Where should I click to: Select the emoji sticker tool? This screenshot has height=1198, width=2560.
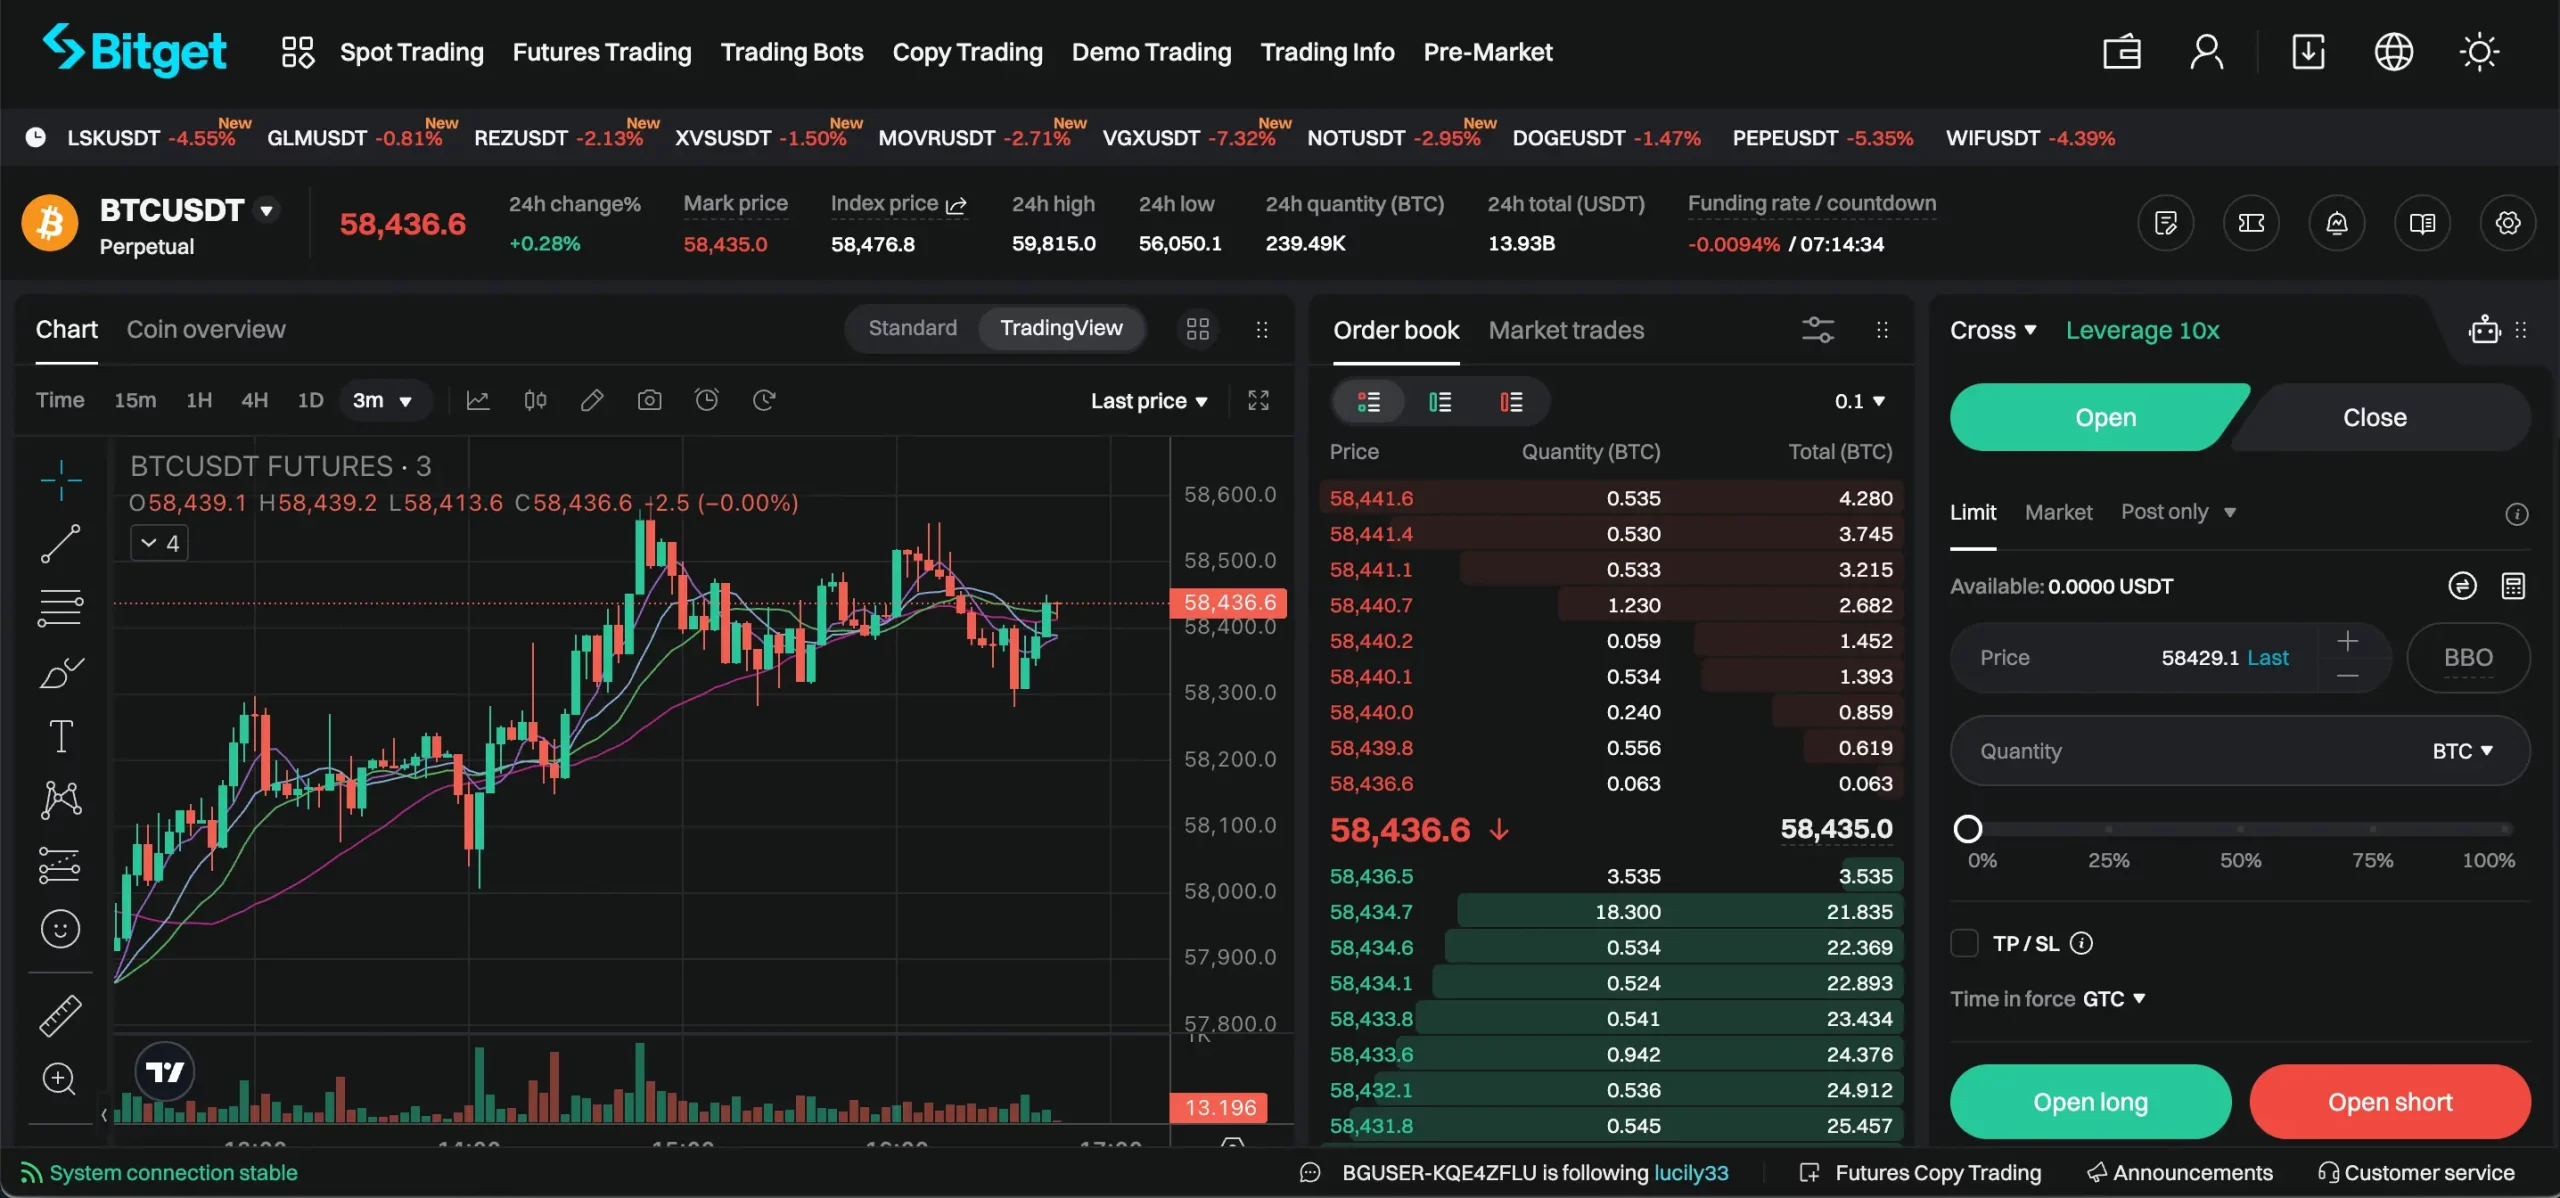60,929
